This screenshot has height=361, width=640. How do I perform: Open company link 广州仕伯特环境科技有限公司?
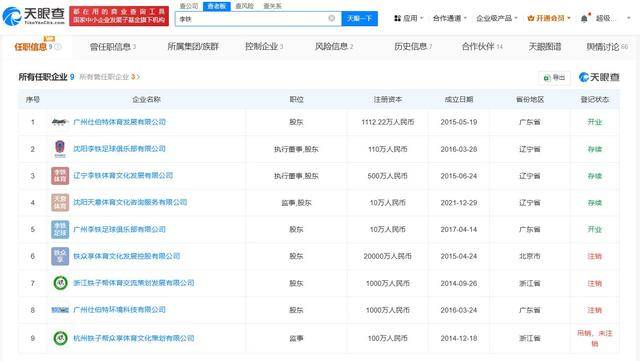pyautogui.click(x=120, y=310)
